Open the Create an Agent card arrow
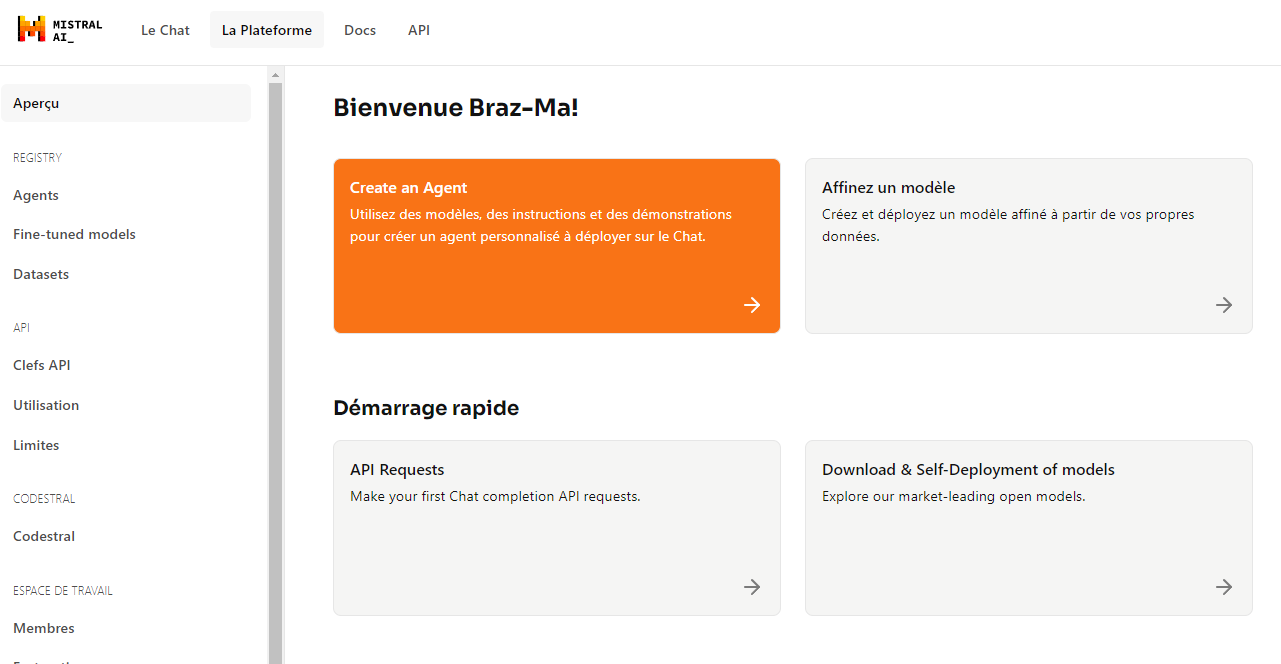The height and width of the screenshot is (664, 1281). click(x=751, y=305)
